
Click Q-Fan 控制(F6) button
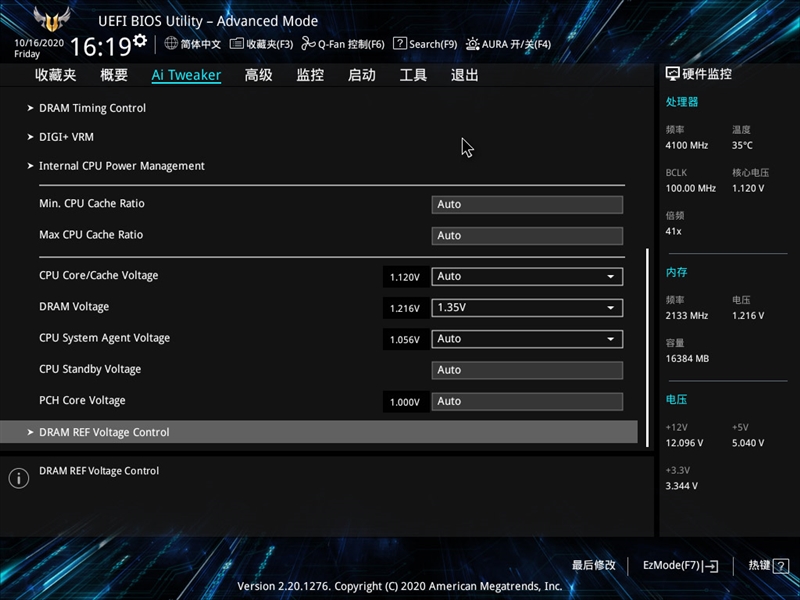pos(343,44)
